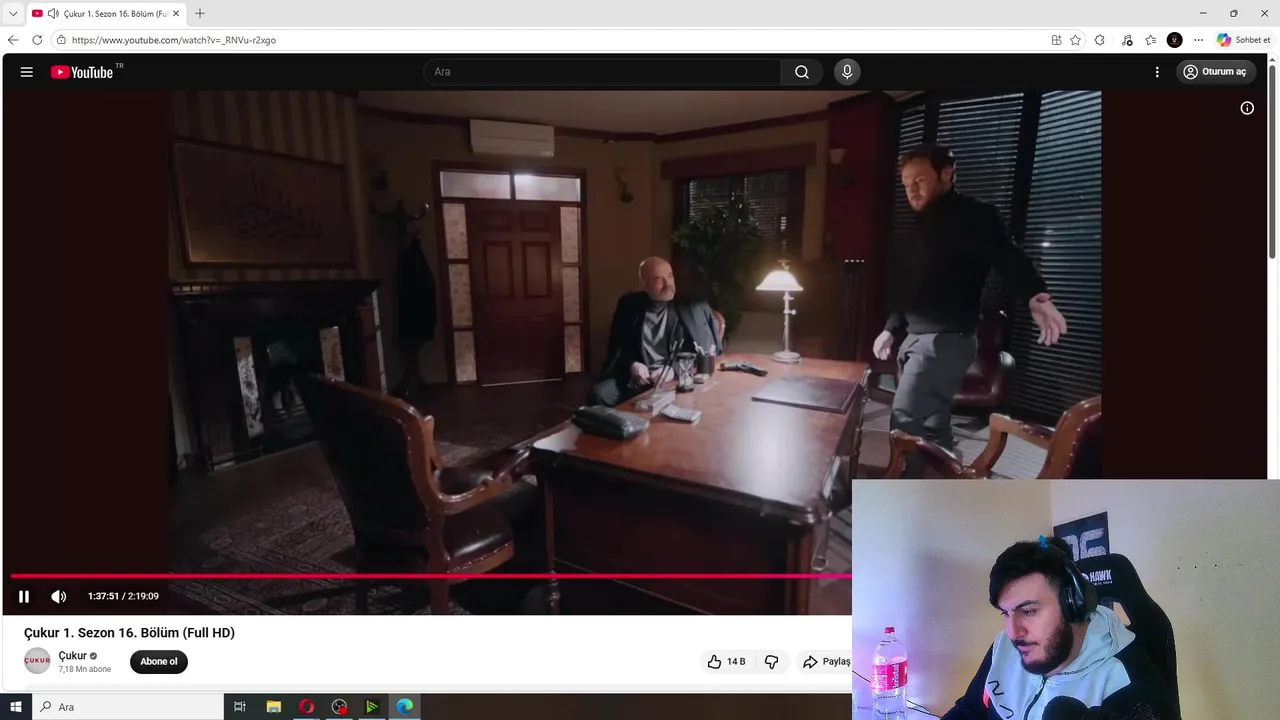Open the Windows Start menu
Viewport: 1280px width, 720px height.
click(x=16, y=707)
